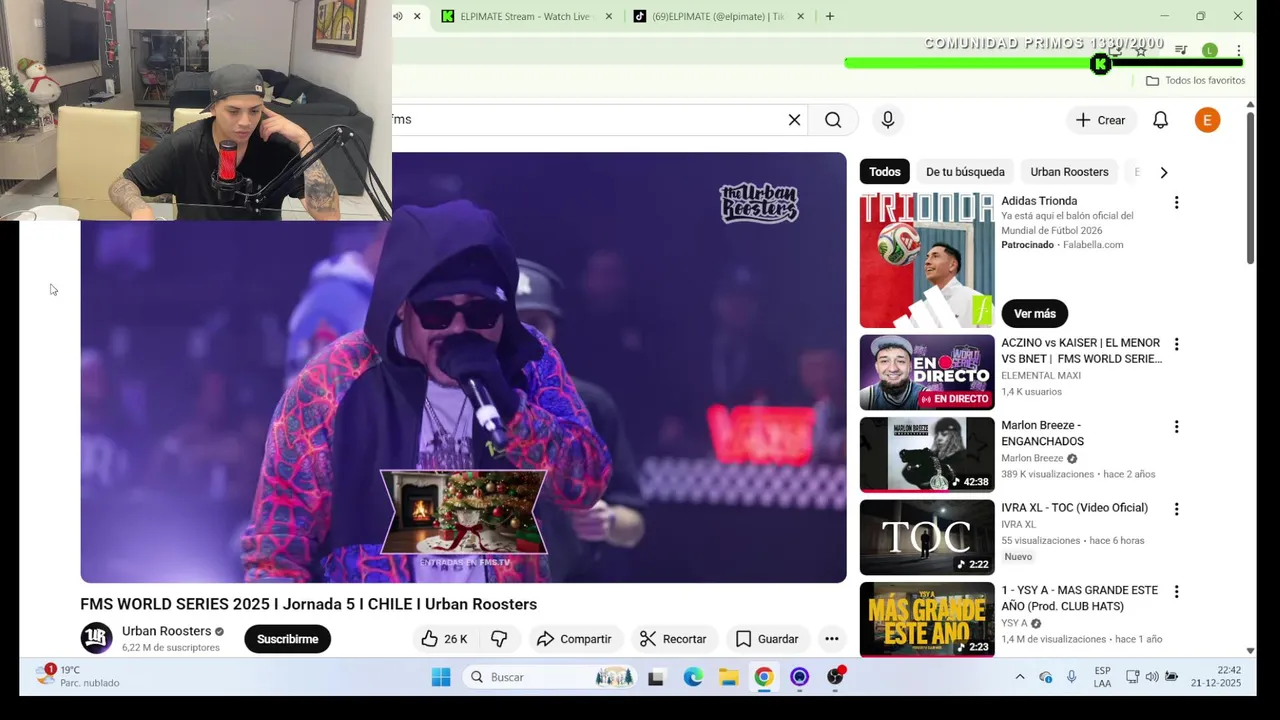
Task: Like the video with 26 K likes
Action: point(444,639)
